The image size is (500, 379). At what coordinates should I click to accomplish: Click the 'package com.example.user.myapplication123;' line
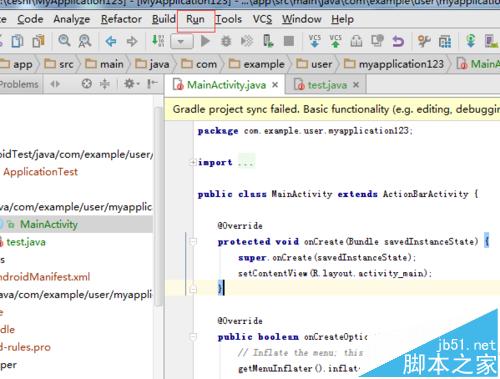point(305,131)
